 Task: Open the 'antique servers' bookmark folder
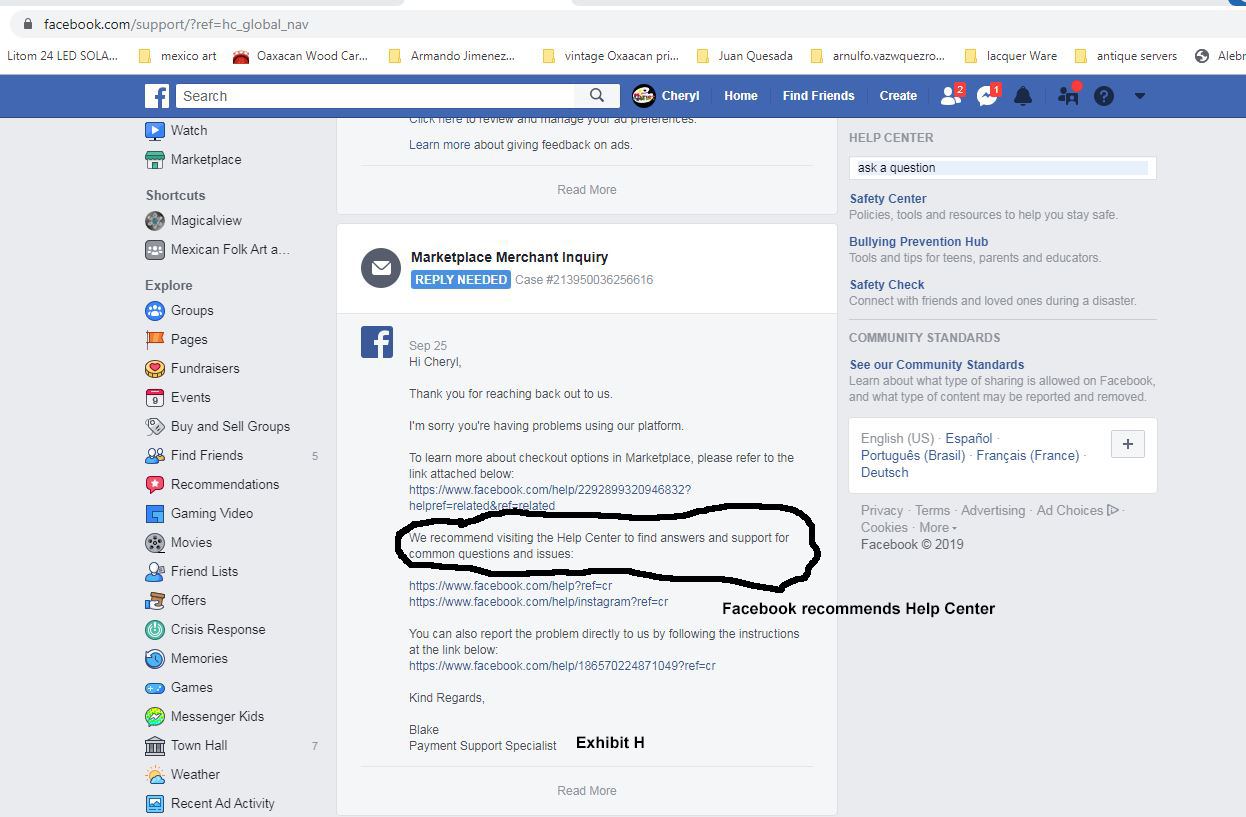pyautogui.click(x=1125, y=56)
